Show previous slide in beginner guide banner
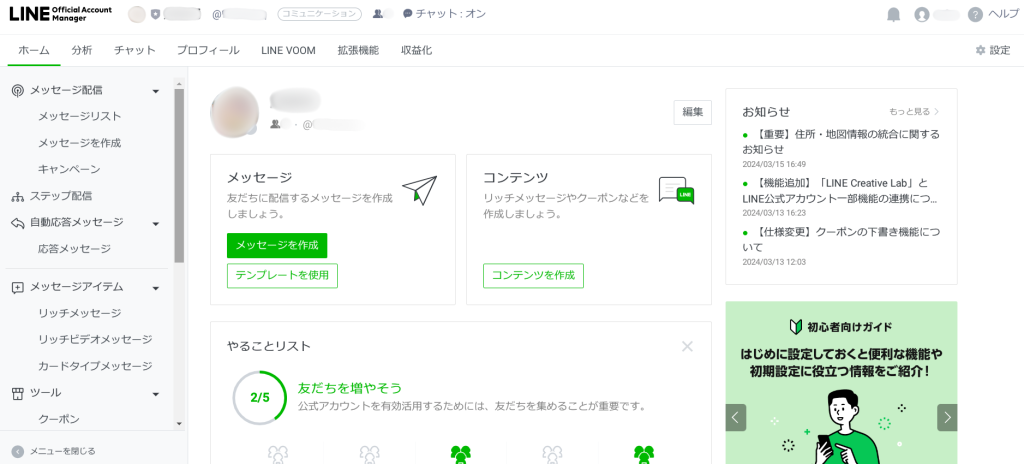This screenshot has height=464, width=1024. 735,418
